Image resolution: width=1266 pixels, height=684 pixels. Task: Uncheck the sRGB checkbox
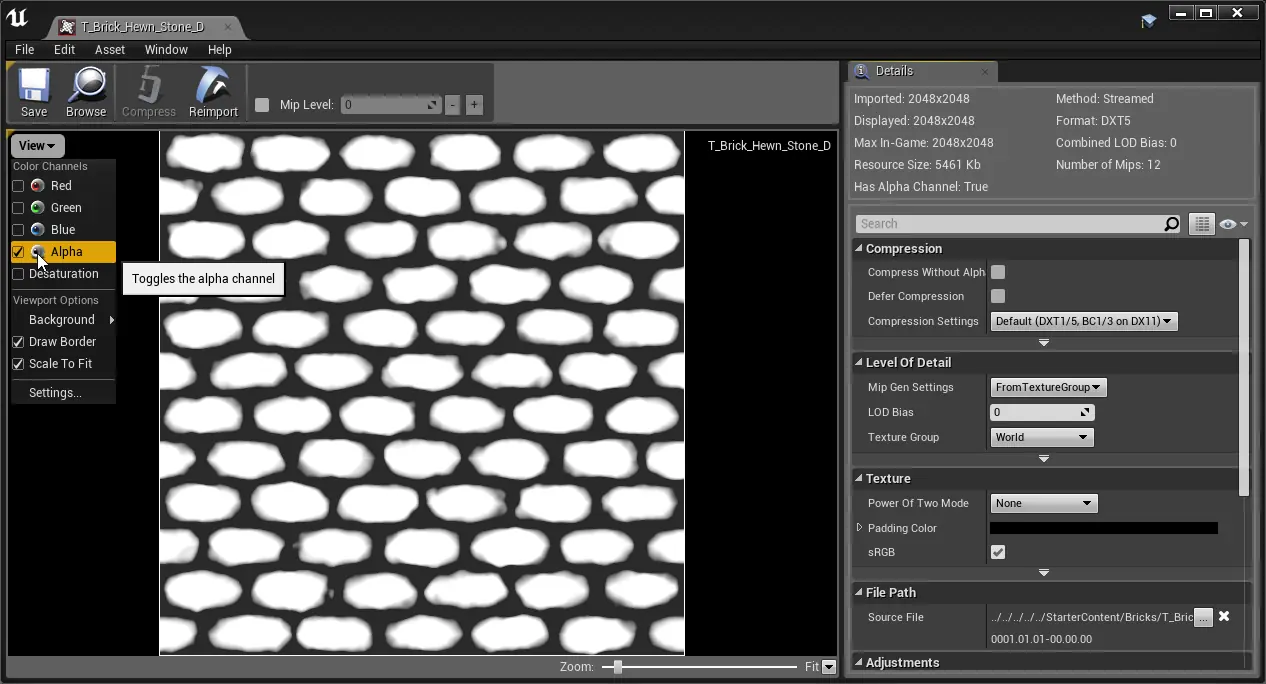click(998, 552)
